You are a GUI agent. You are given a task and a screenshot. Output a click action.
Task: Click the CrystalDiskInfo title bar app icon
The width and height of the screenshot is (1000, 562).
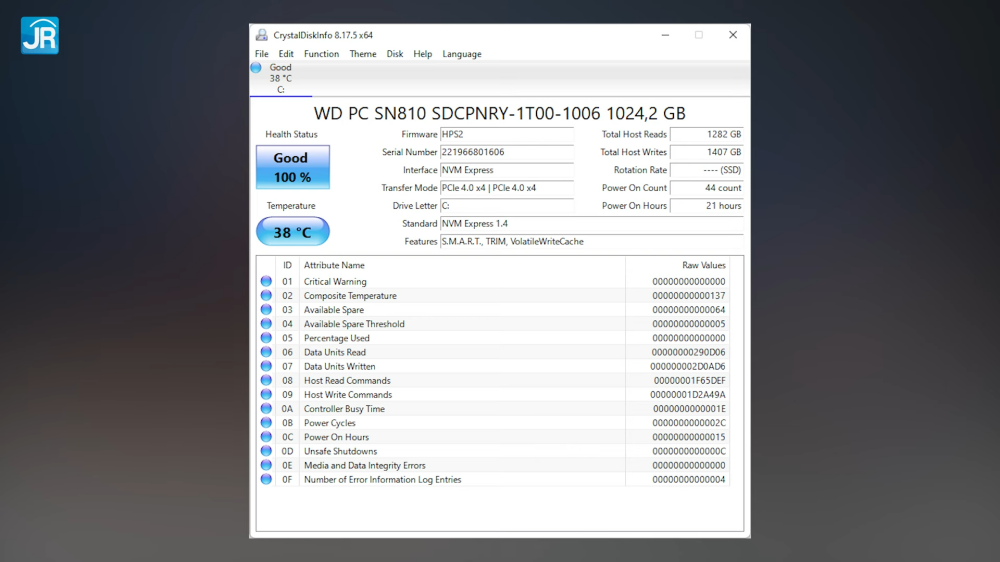pos(262,35)
